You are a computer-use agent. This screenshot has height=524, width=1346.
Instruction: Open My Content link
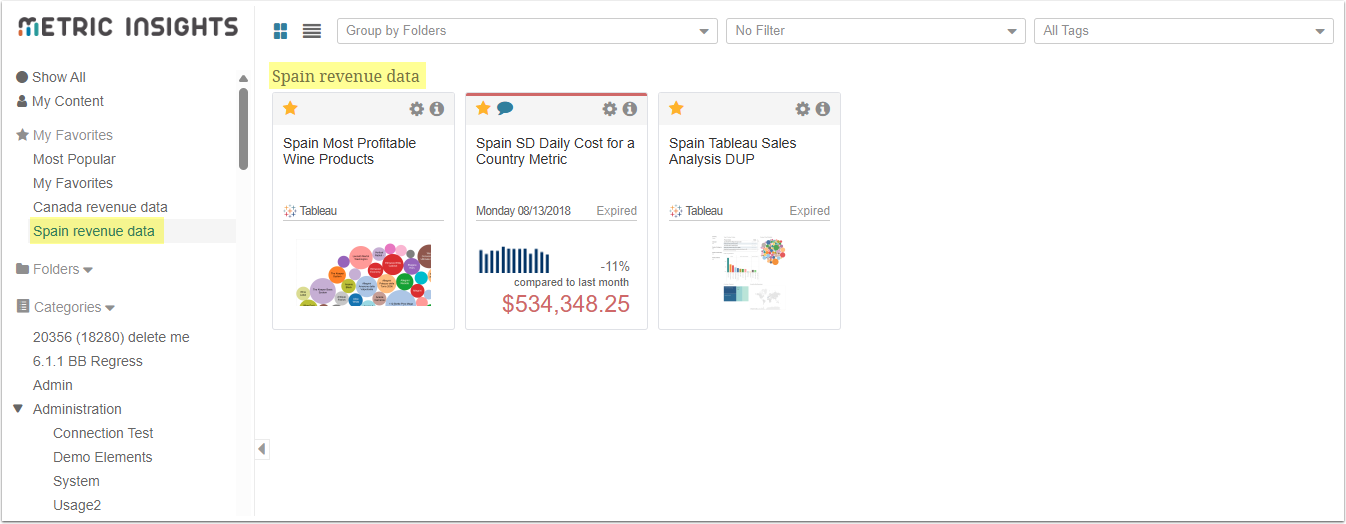pyautogui.click(x=67, y=101)
